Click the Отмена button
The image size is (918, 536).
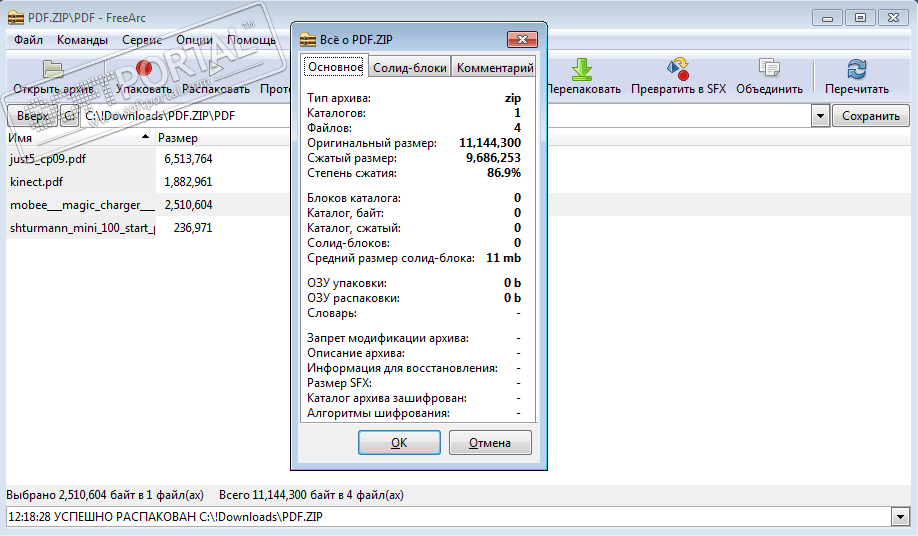[x=490, y=443]
